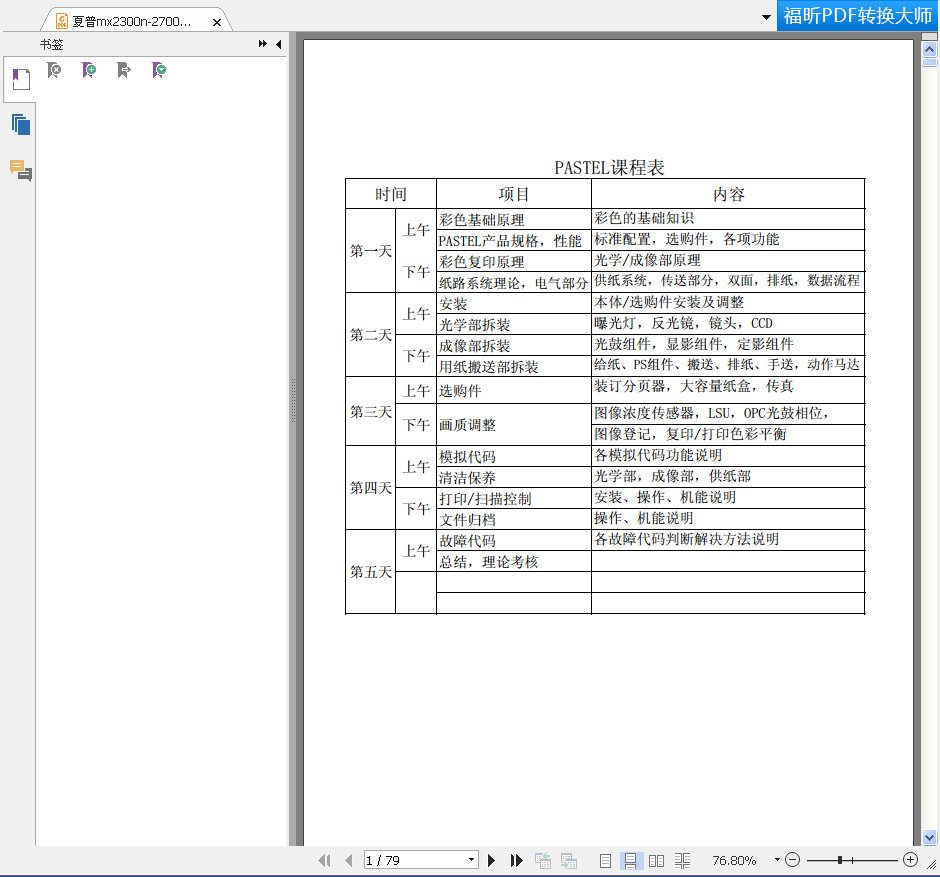
Task: Click the 项目 header cell
Action: pyautogui.click(x=514, y=194)
